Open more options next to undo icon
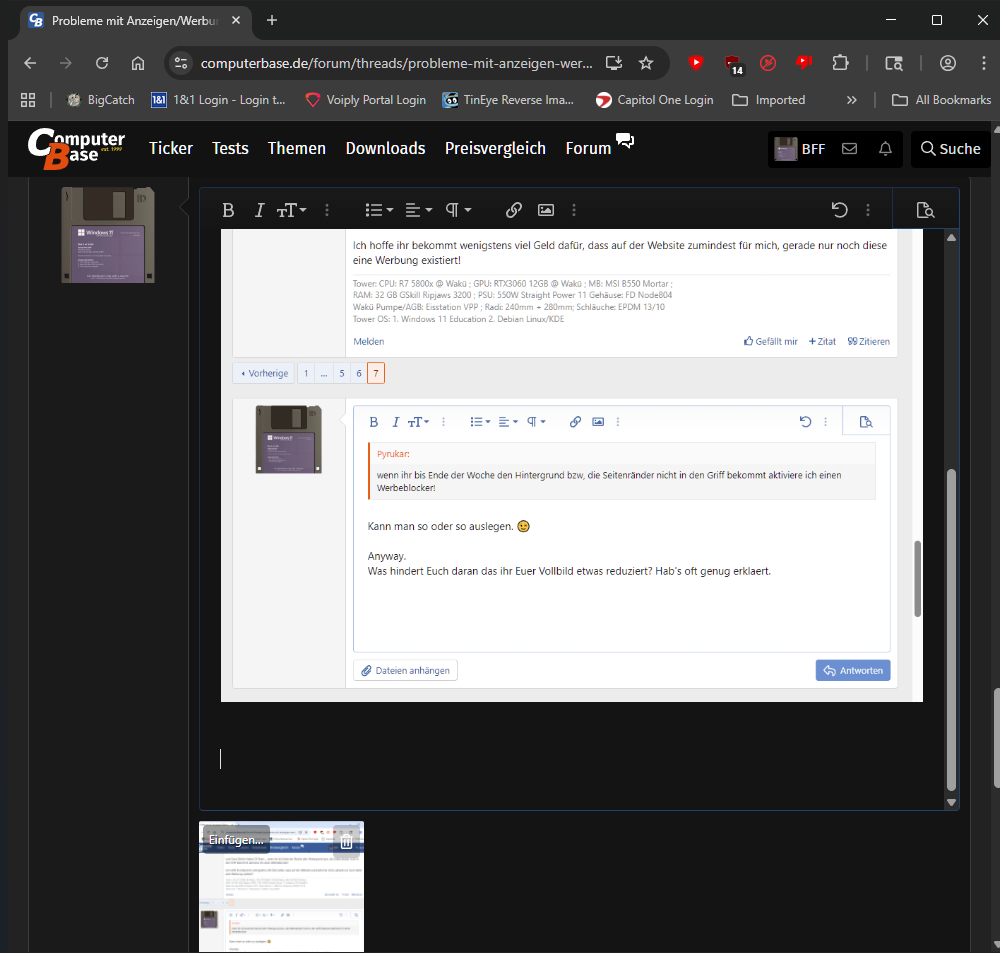The height and width of the screenshot is (953, 1000). [x=868, y=210]
